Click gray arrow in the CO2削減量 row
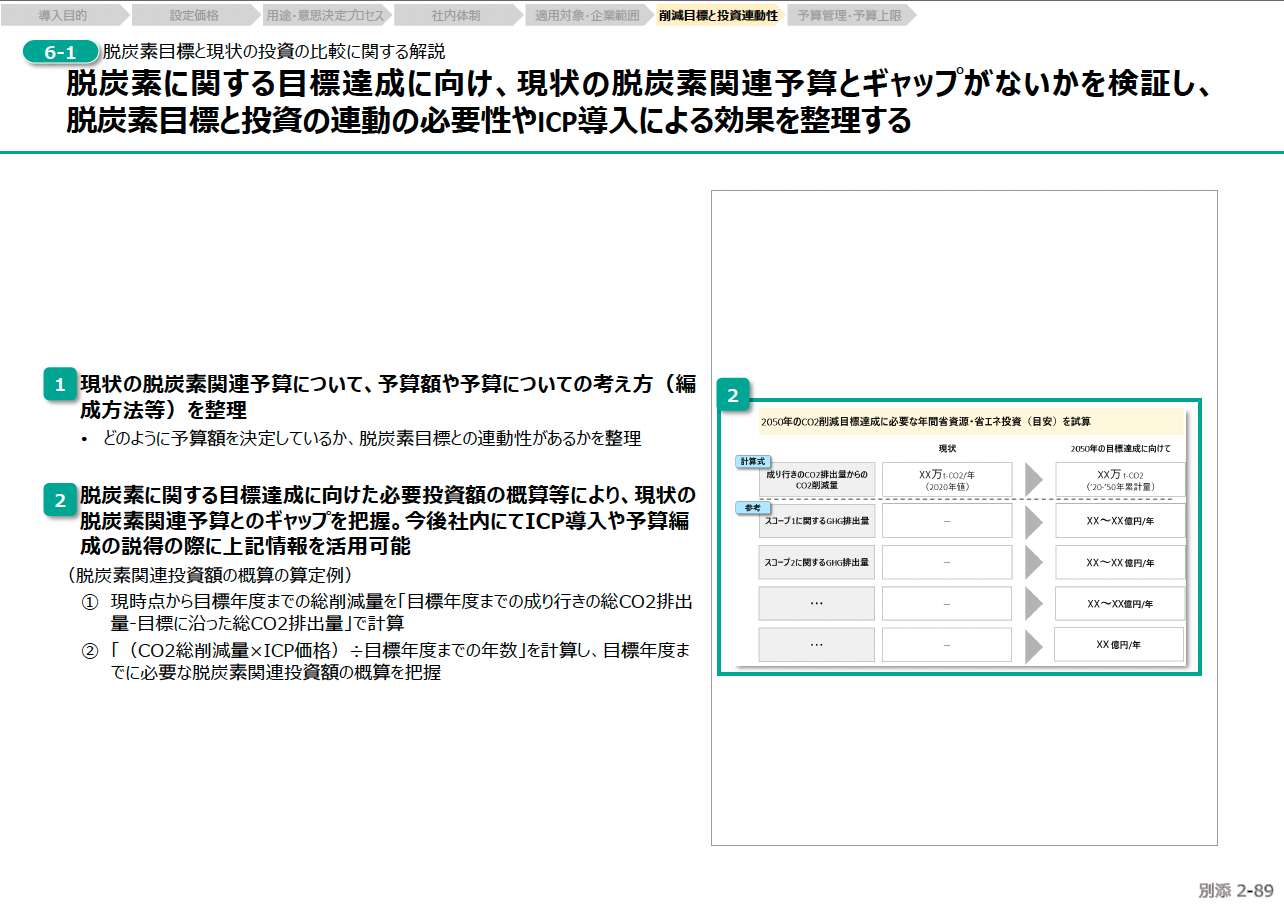 1034,479
